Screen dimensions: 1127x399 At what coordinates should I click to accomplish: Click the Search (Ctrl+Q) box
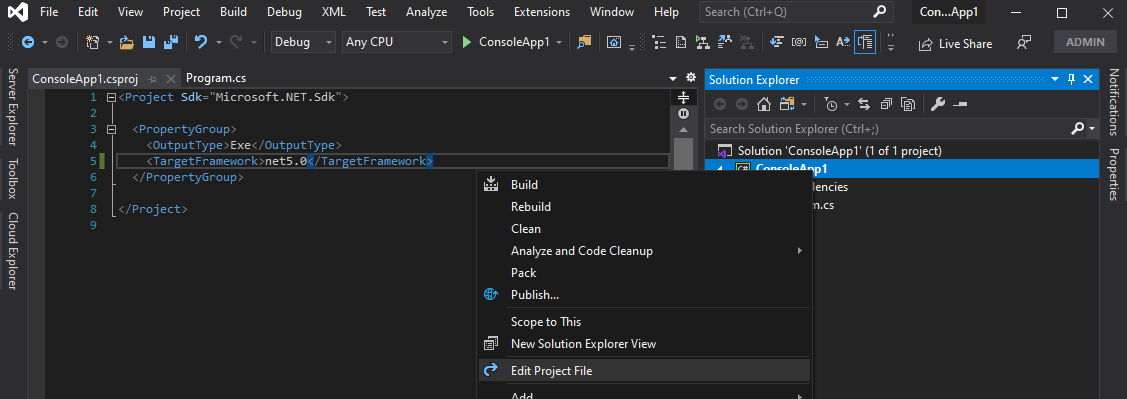tap(796, 12)
